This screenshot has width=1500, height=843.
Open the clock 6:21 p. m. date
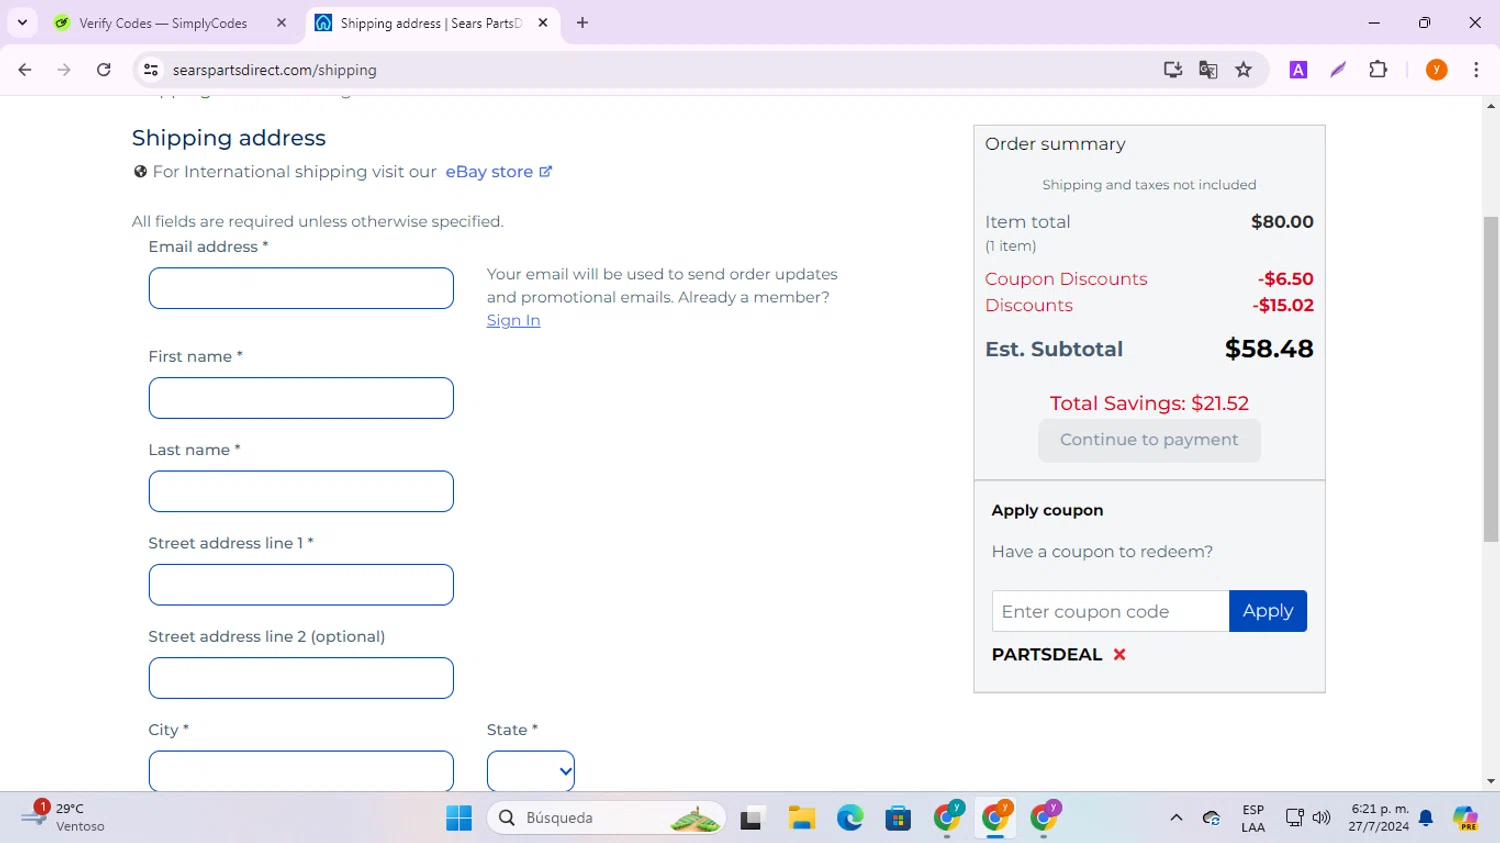point(1378,818)
